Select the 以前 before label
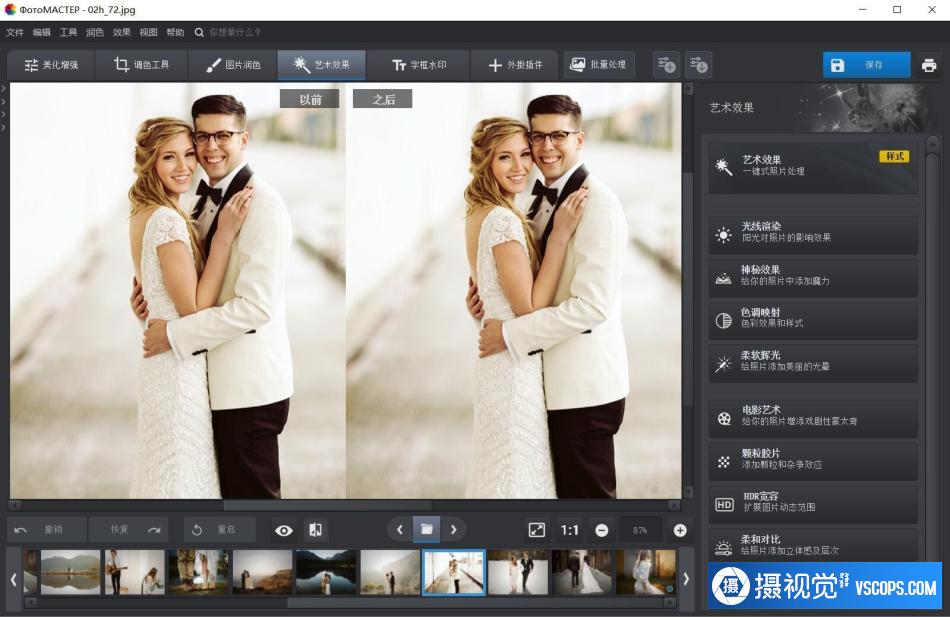 click(x=310, y=99)
